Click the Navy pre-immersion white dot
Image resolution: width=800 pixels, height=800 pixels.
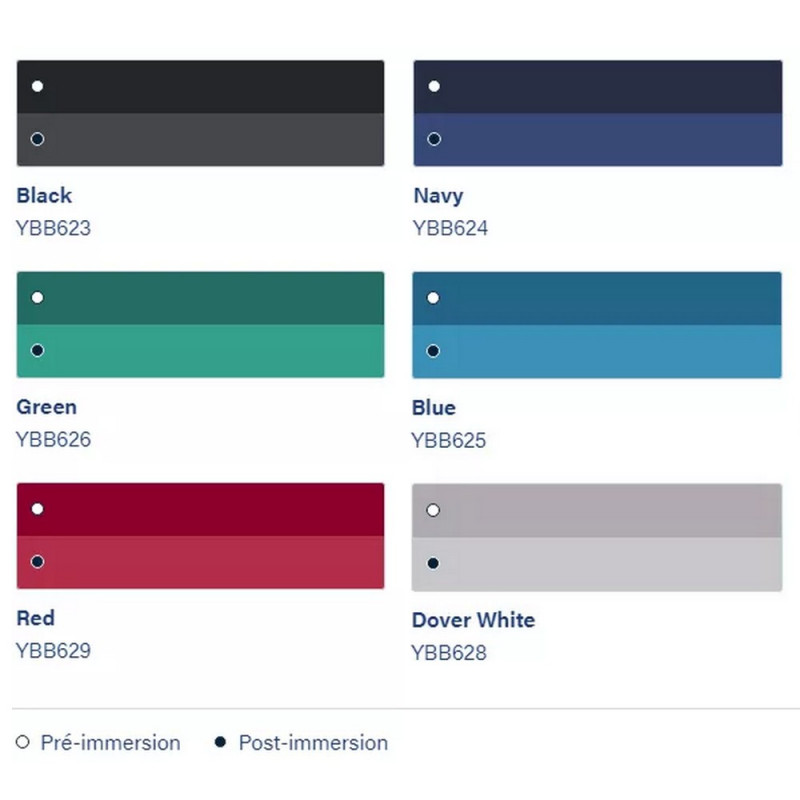(x=434, y=86)
